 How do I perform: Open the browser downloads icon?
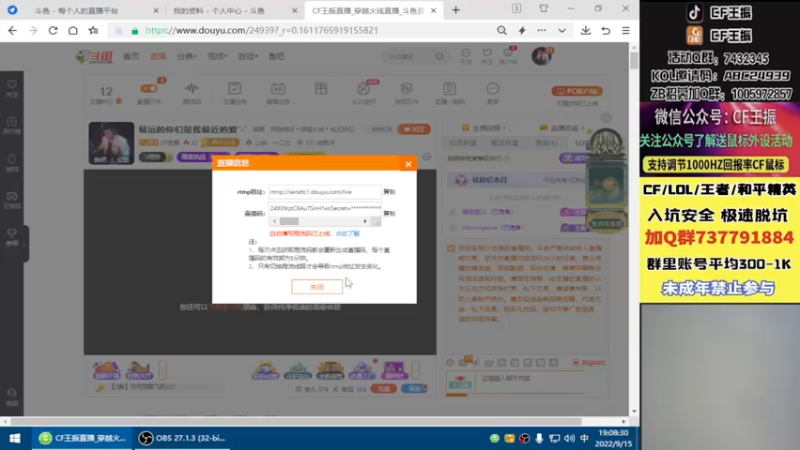pyautogui.click(x=586, y=31)
